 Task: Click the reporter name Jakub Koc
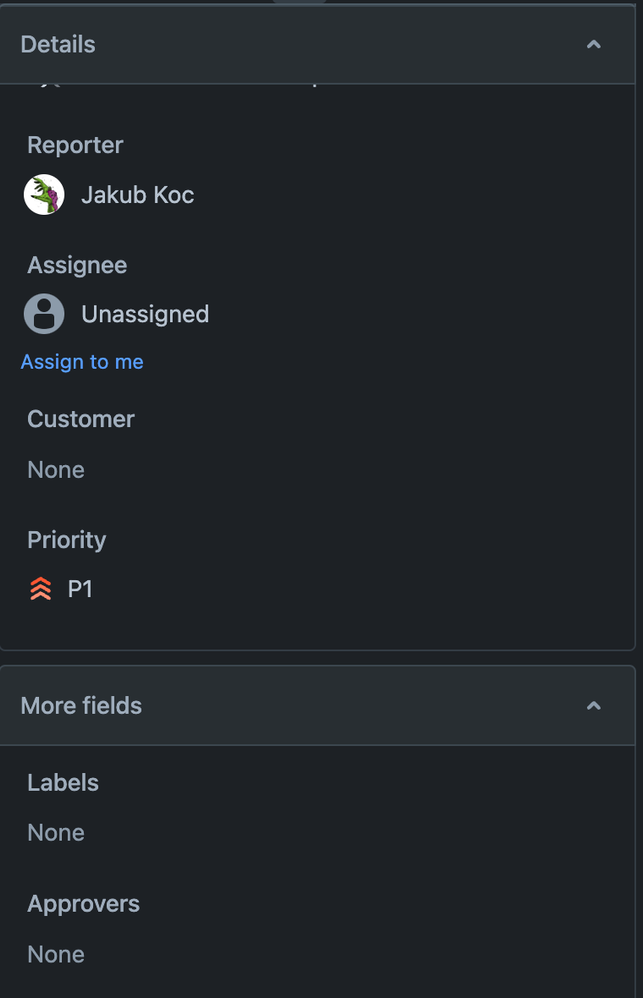(x=137, y=194)
